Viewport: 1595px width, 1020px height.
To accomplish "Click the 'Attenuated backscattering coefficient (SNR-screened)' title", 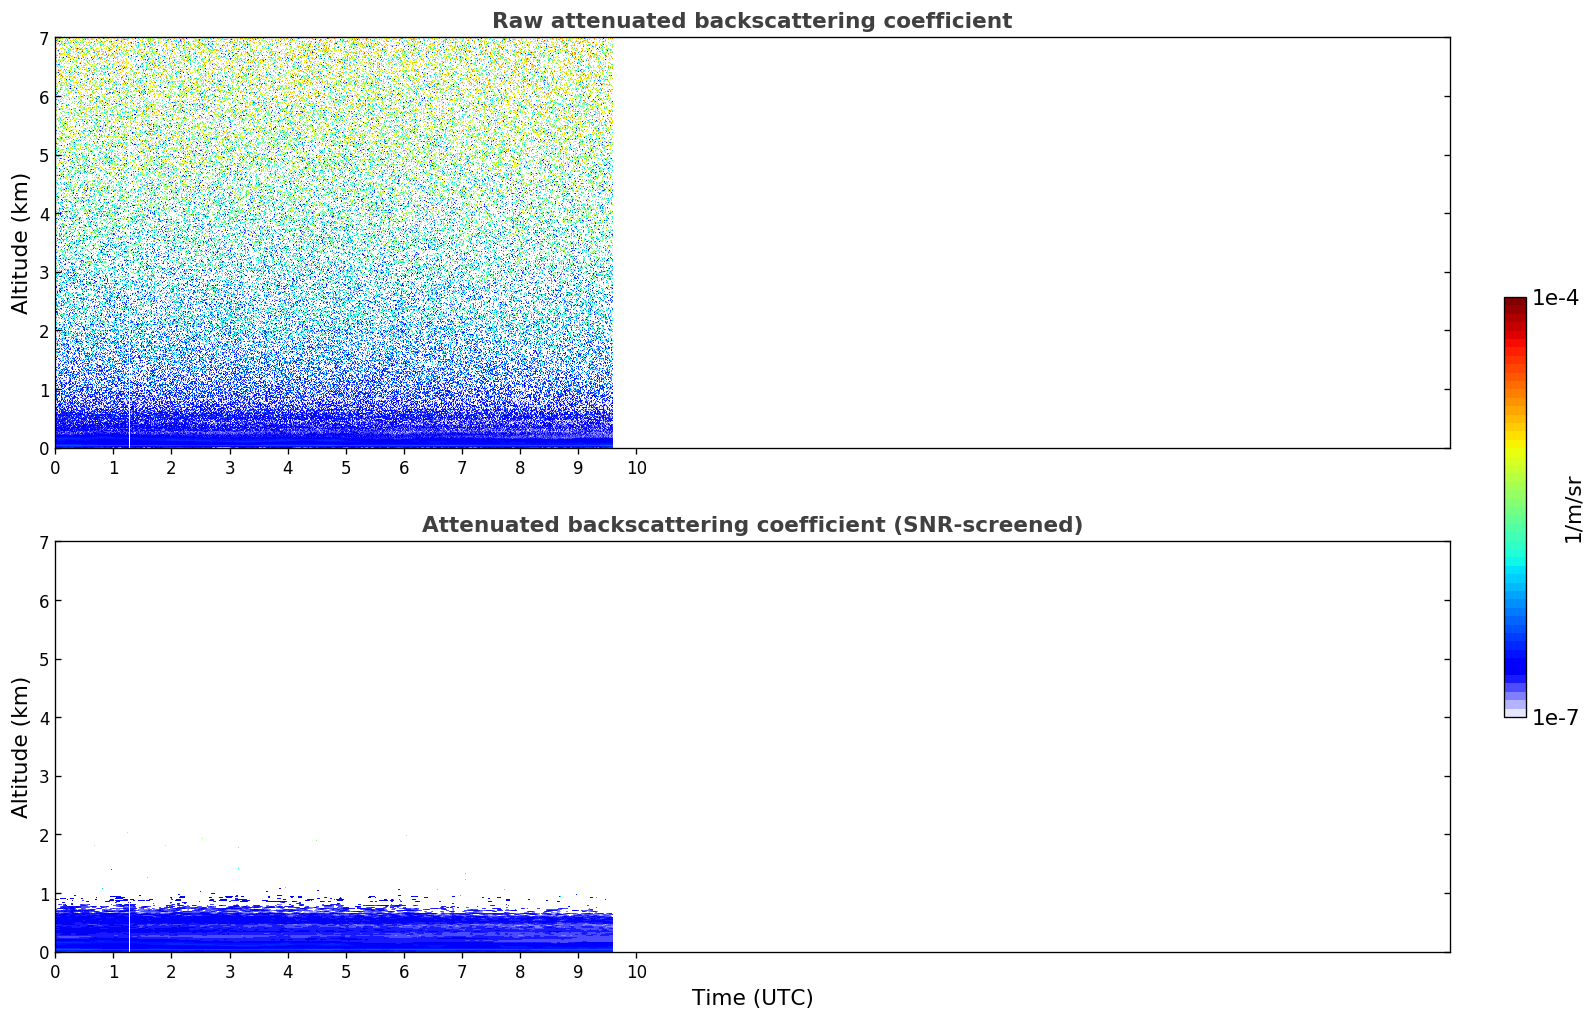I will pos(752,525).
